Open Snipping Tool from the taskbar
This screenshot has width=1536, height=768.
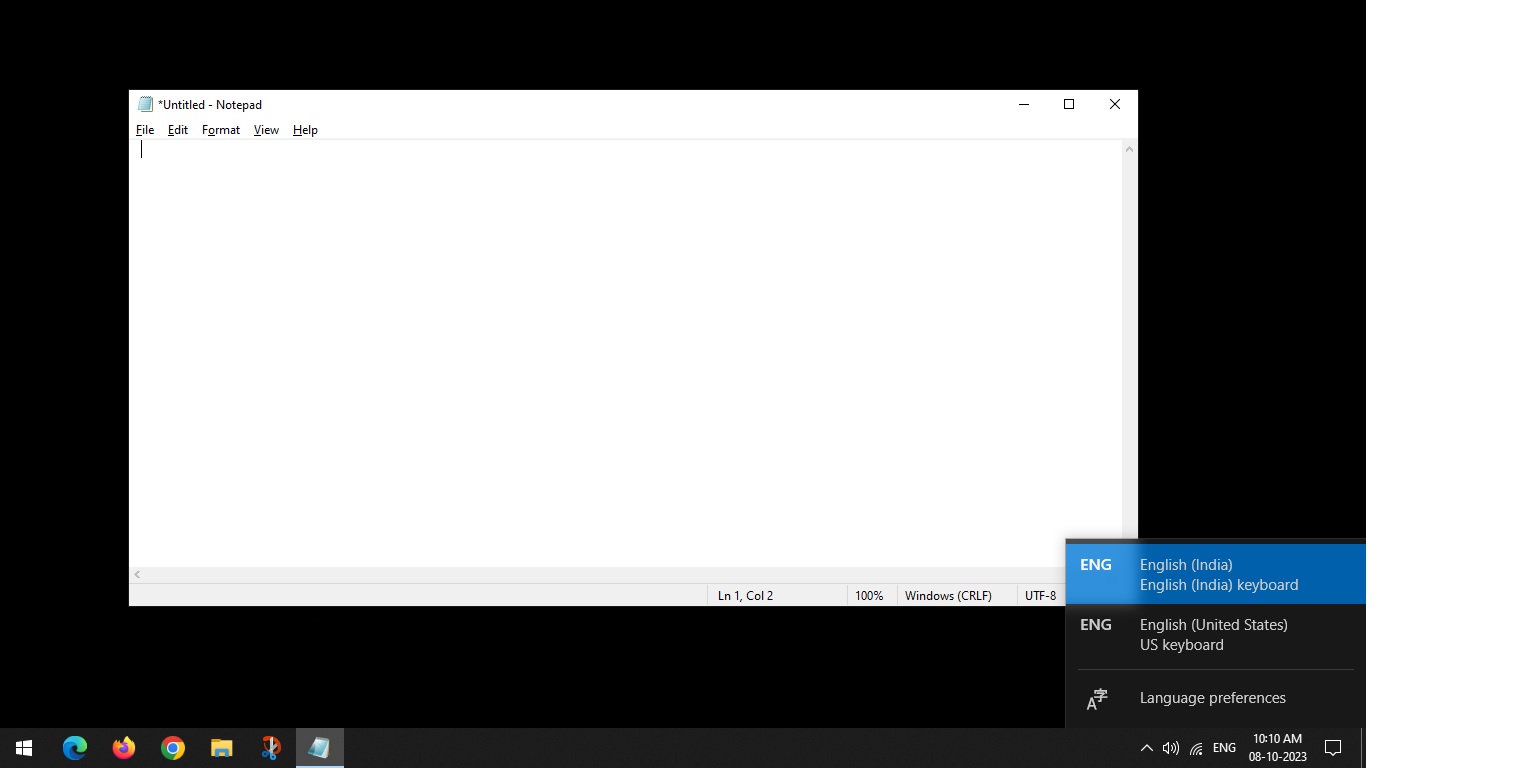[x=270, y=747]
